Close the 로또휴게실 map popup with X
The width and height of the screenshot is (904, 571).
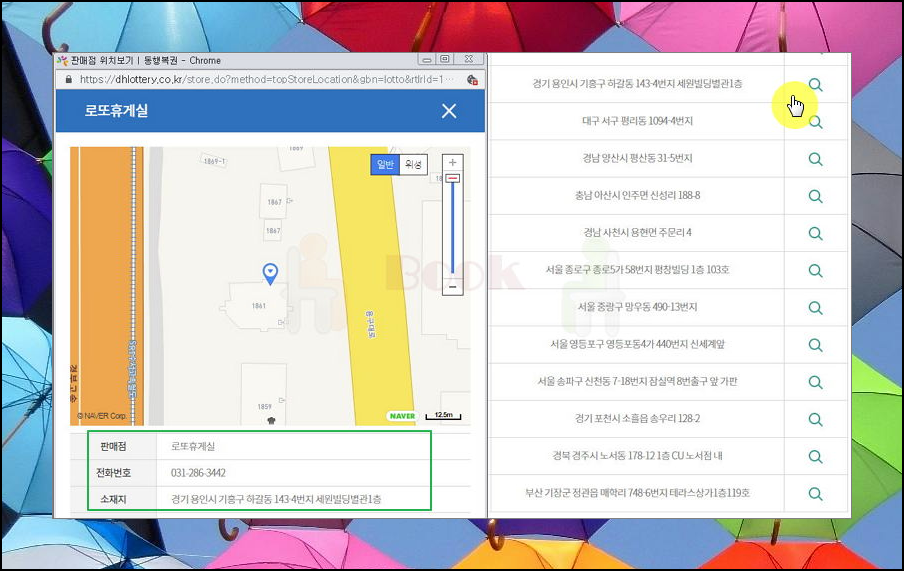click(x=449, y=111)
